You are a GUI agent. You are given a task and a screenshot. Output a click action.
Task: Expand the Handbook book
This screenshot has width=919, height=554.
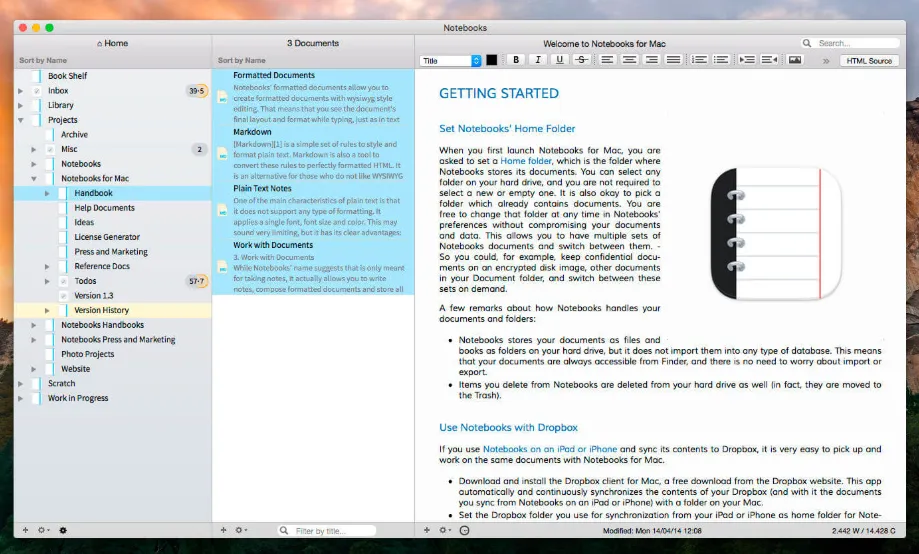(x=47, y=193)
